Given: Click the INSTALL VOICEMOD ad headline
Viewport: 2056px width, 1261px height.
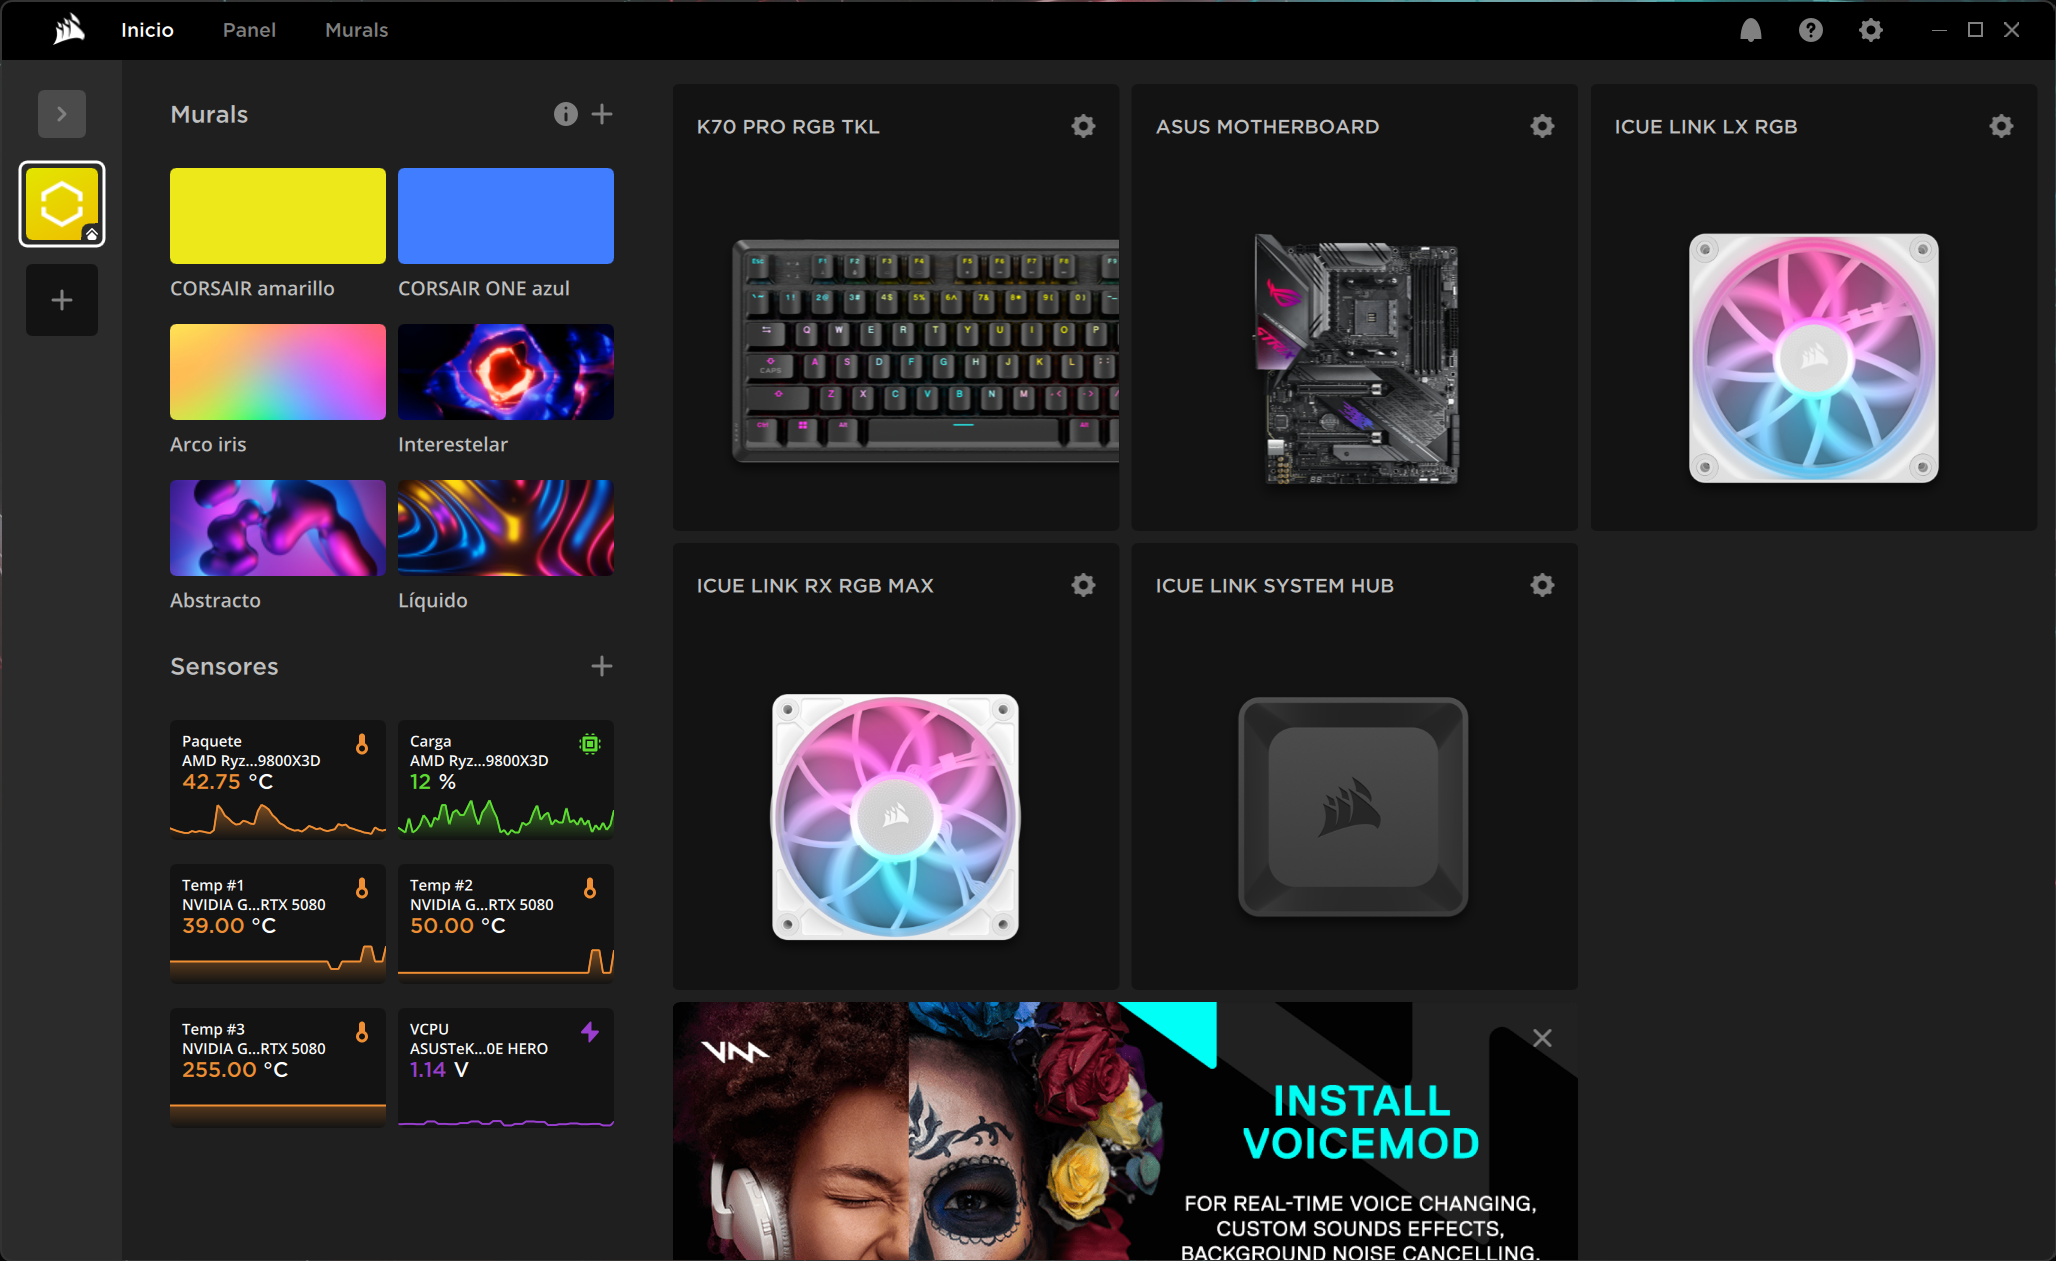Looking at the screenshot, I should coord(1361,1122).
